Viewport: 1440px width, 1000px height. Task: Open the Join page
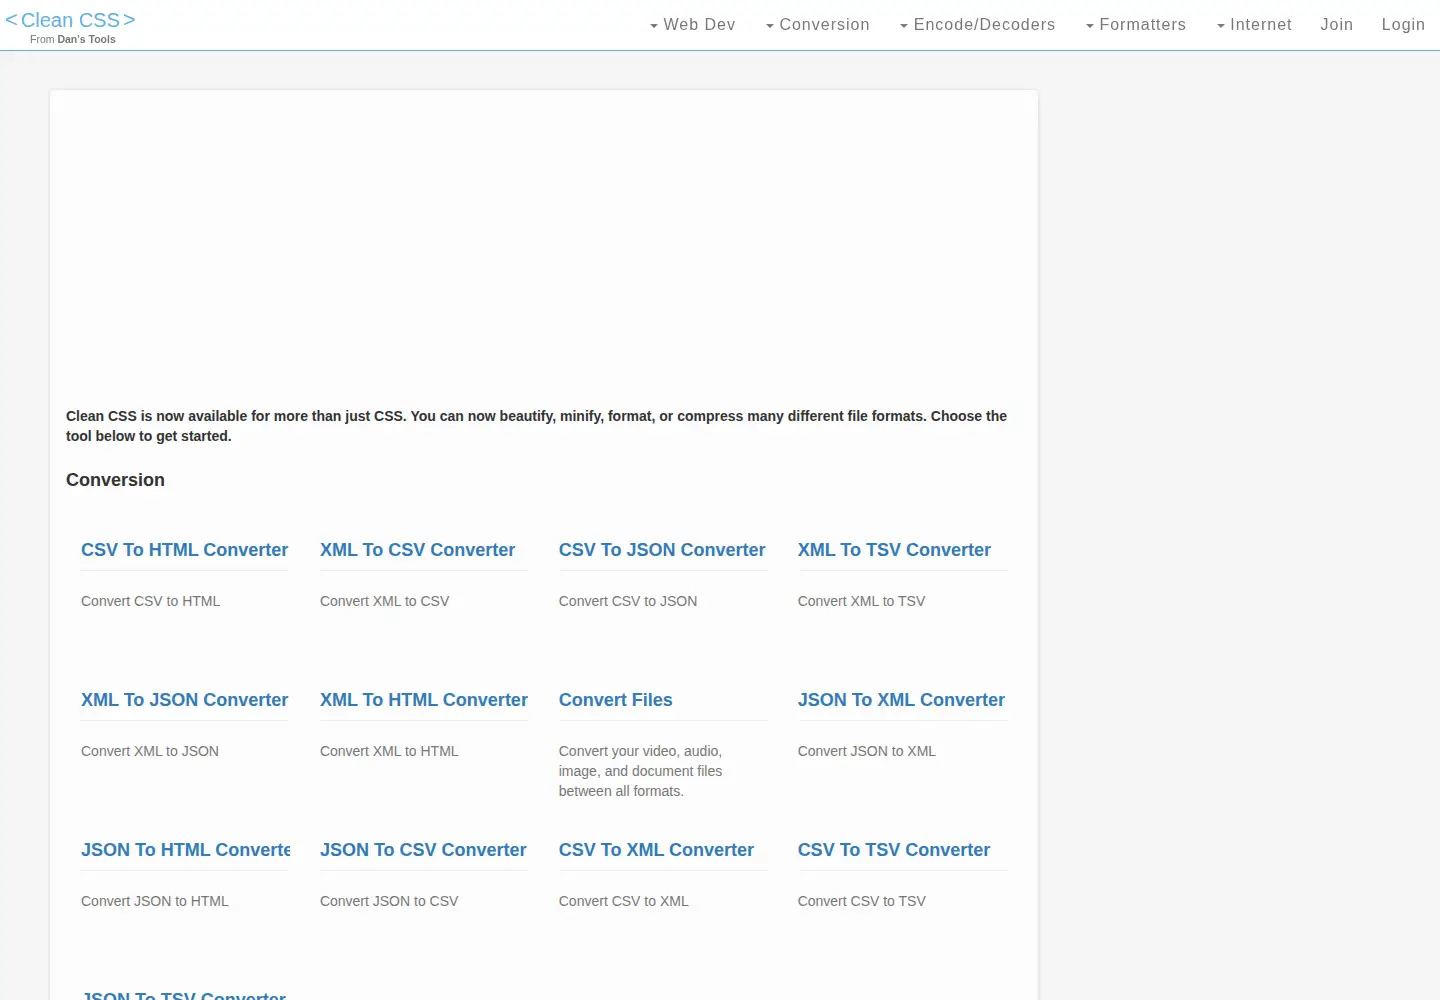click(x=1336, y=25)
